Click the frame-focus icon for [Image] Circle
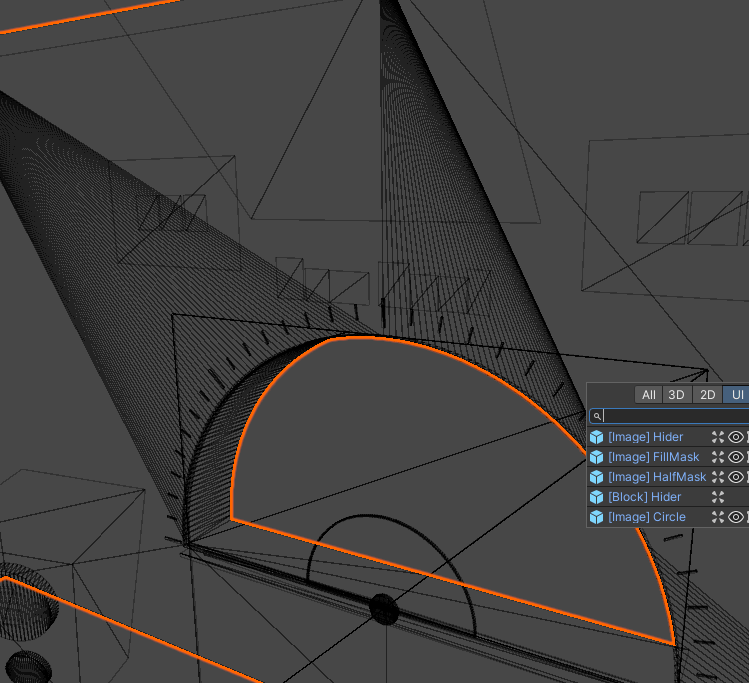The image size is (749, 683). coord(718,517)
